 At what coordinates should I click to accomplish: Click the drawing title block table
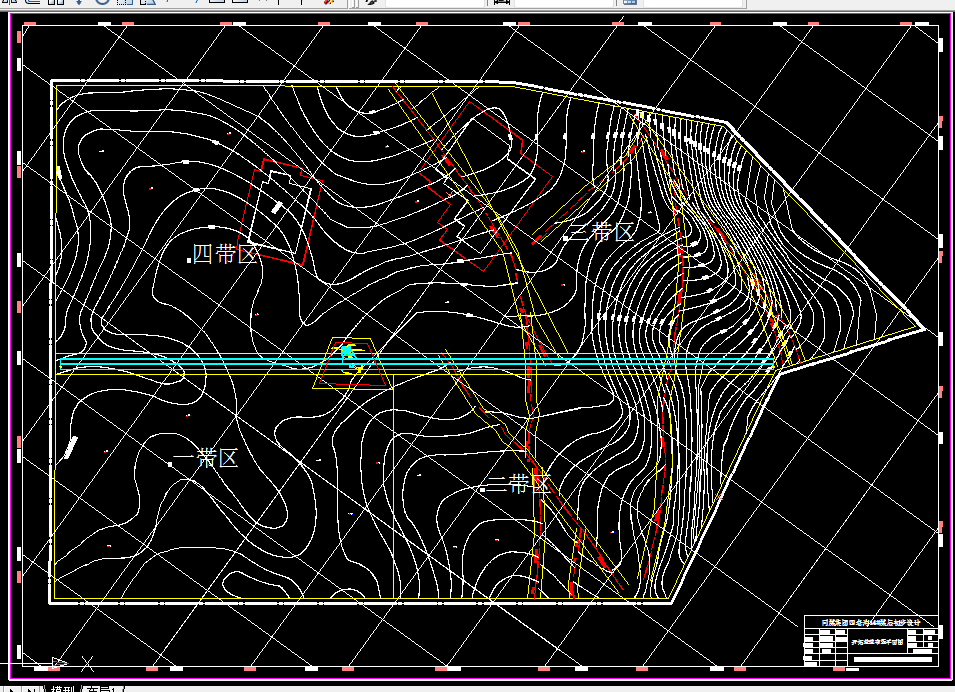click(871, 641)
